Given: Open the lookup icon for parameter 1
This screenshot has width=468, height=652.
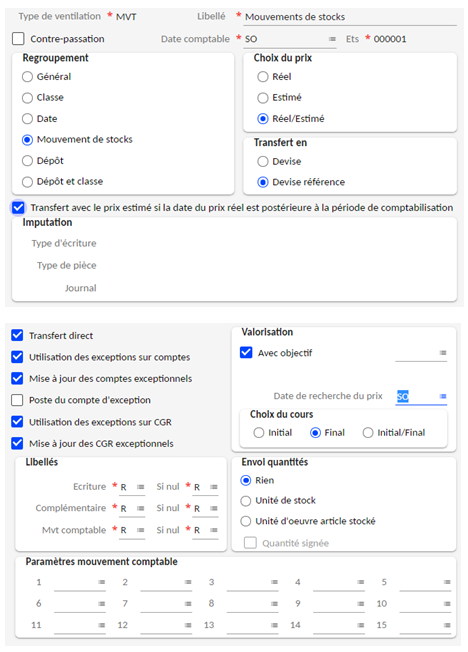Looking at the screenshot, I should click(102, 582).
